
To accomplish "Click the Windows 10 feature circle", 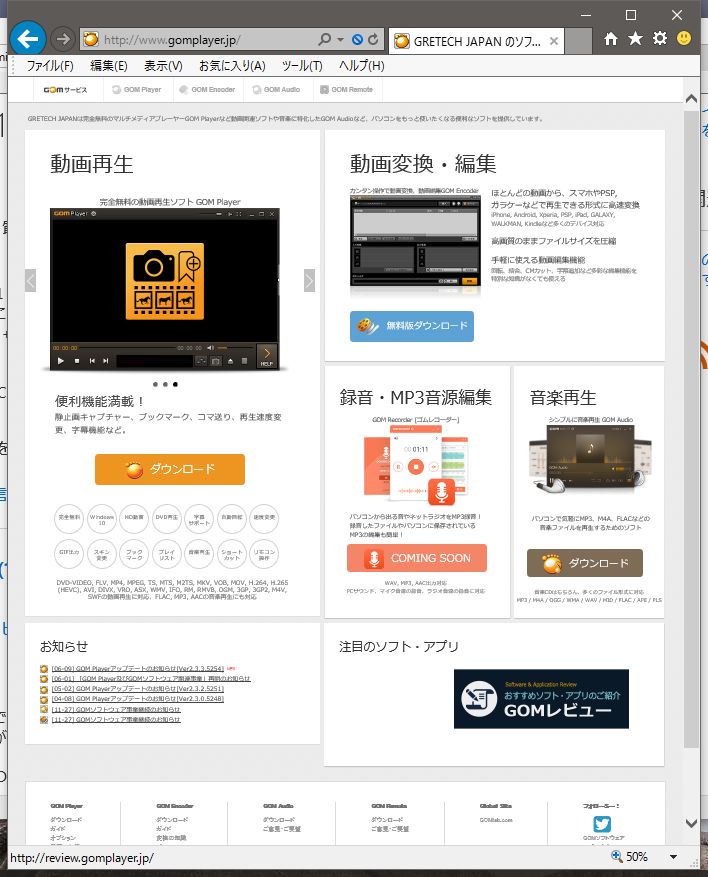I will pos(102,518).
